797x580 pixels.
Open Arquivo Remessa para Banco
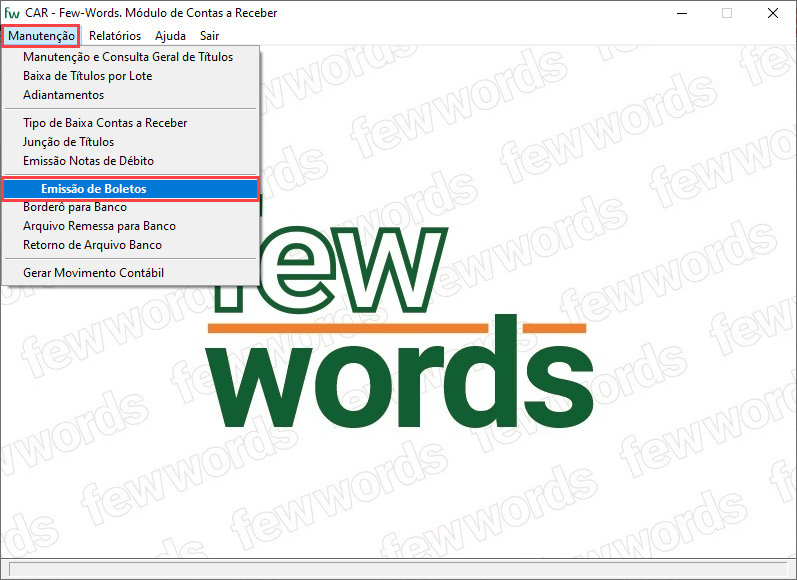pos(131,226)
